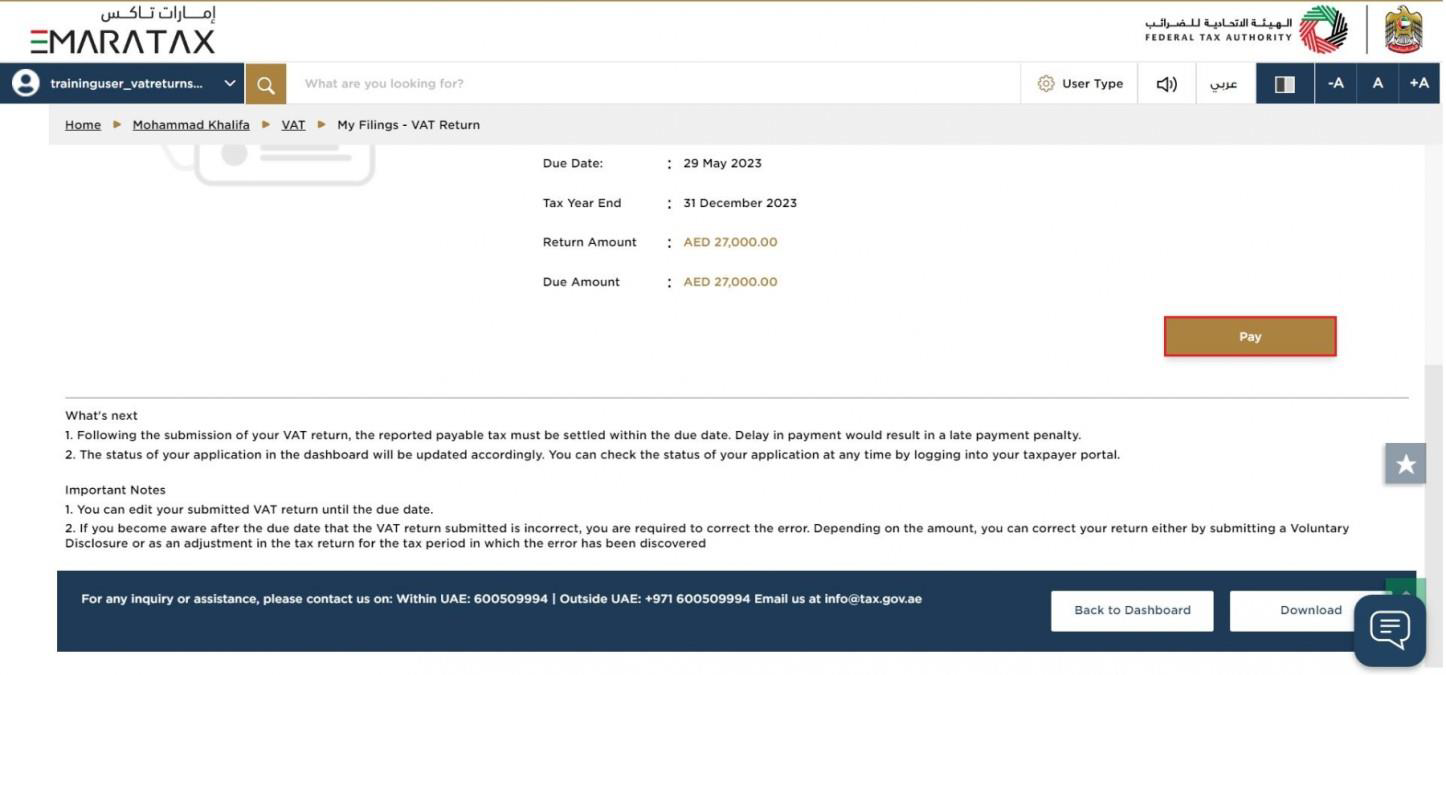Click the Download button
Viewport: 1446px width, 801px height.
1310,610
